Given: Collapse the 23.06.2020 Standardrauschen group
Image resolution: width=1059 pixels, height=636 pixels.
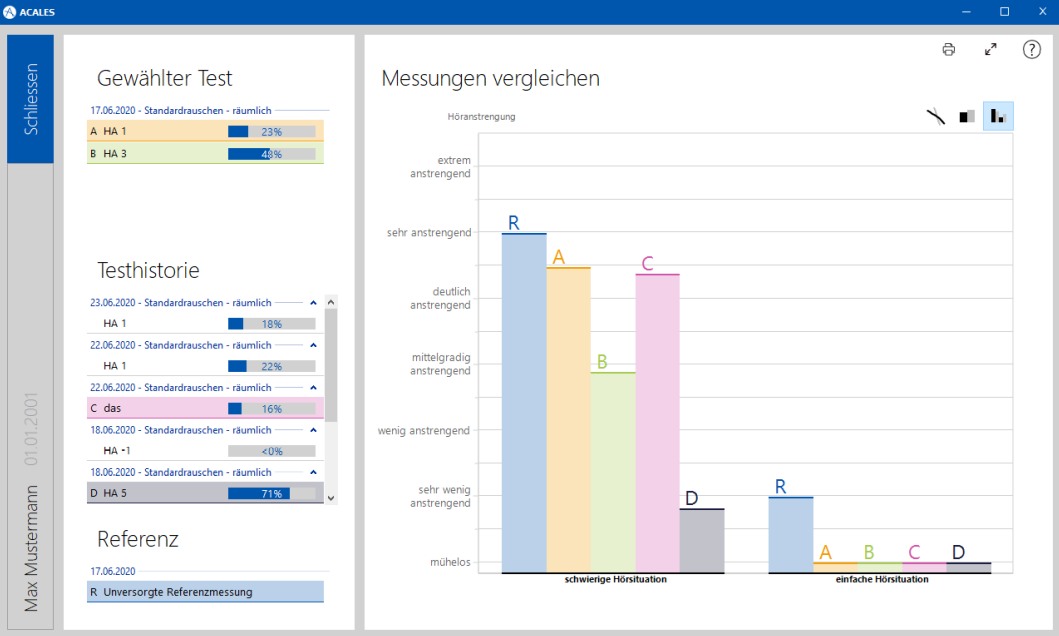Looking at the screenshot, I should [313, 302].
